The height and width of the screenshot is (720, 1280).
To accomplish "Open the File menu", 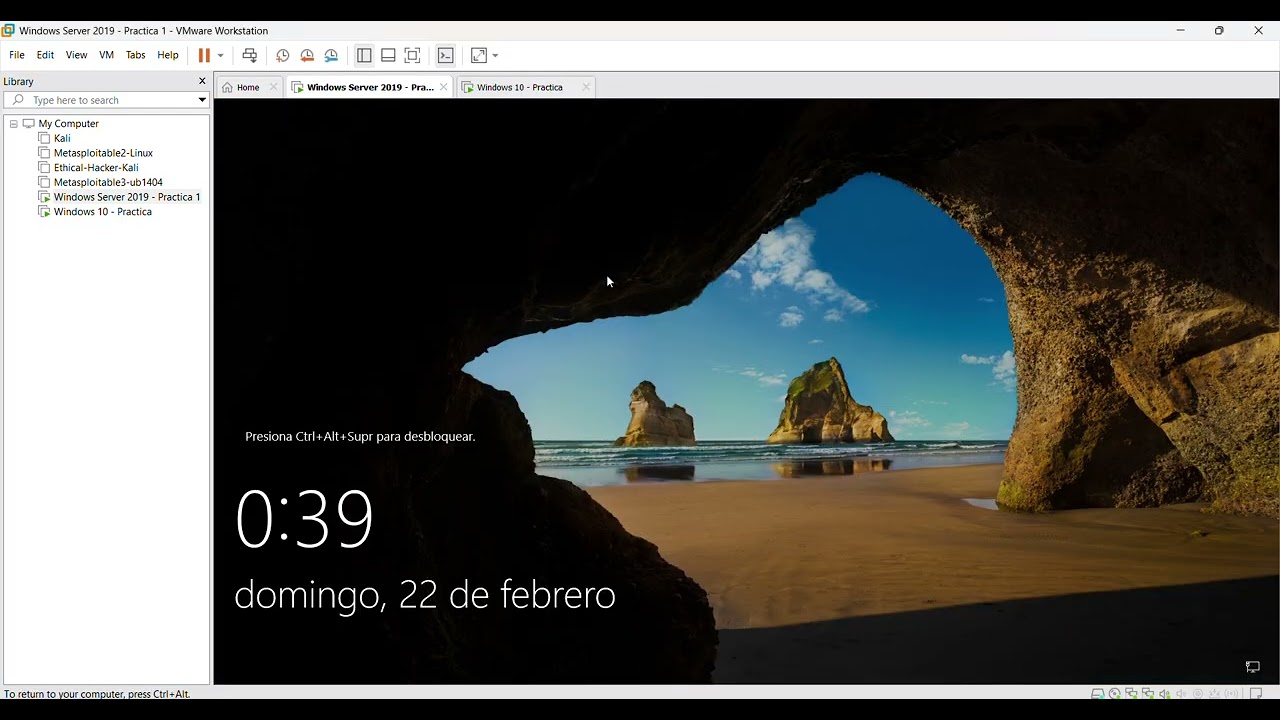I will pos(17,55).
